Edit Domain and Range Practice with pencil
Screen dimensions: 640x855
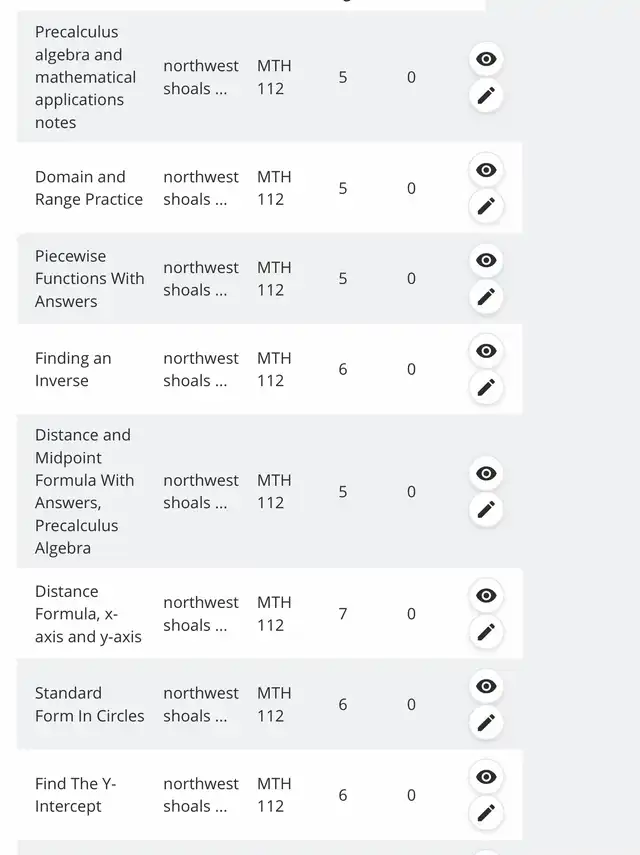486,206
